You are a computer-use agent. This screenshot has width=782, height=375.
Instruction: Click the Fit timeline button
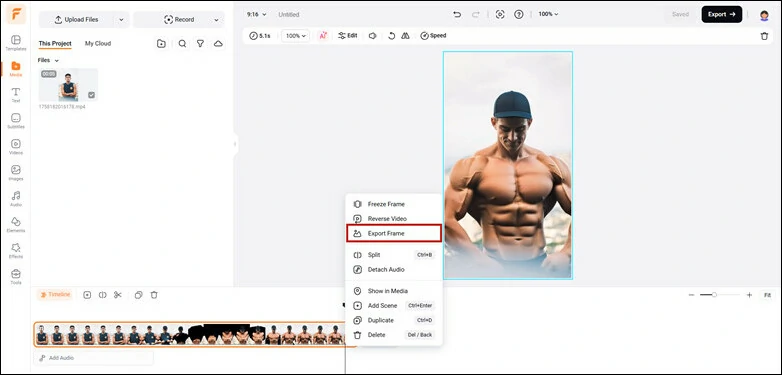coord(768,295)
